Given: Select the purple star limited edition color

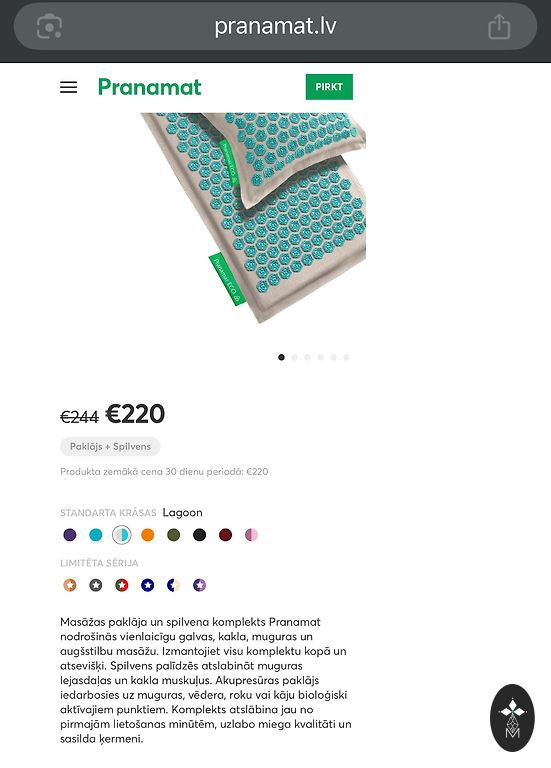Looking at the screenshot, I should [x=199, y=585].
